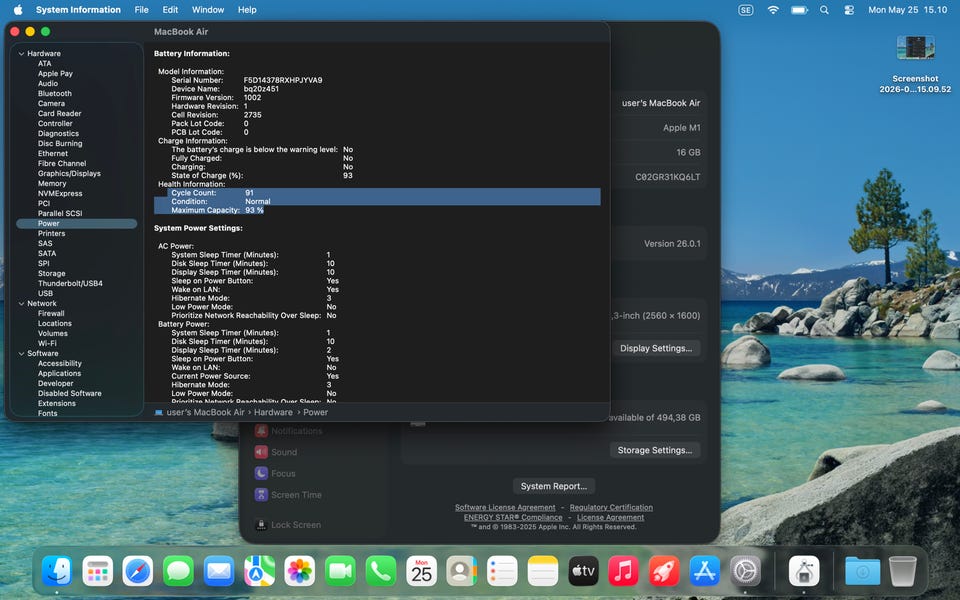Open ENERGY STAR Compliance link

pyautogui.click(x=512, y=517)
